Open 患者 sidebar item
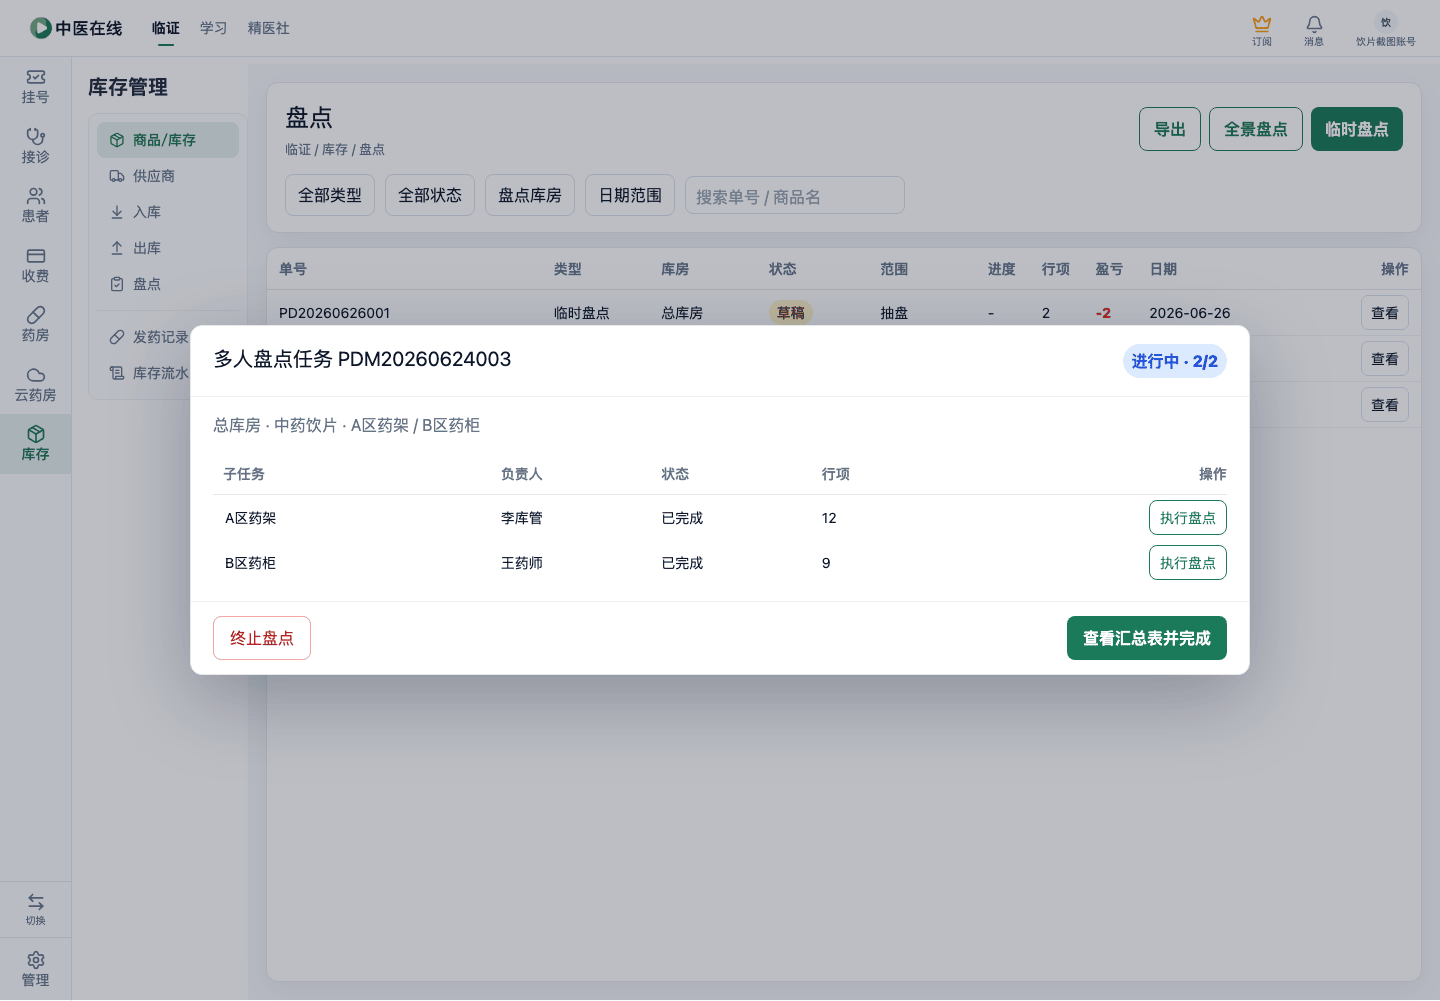Screen dimensions: 1440x1001 35,206
